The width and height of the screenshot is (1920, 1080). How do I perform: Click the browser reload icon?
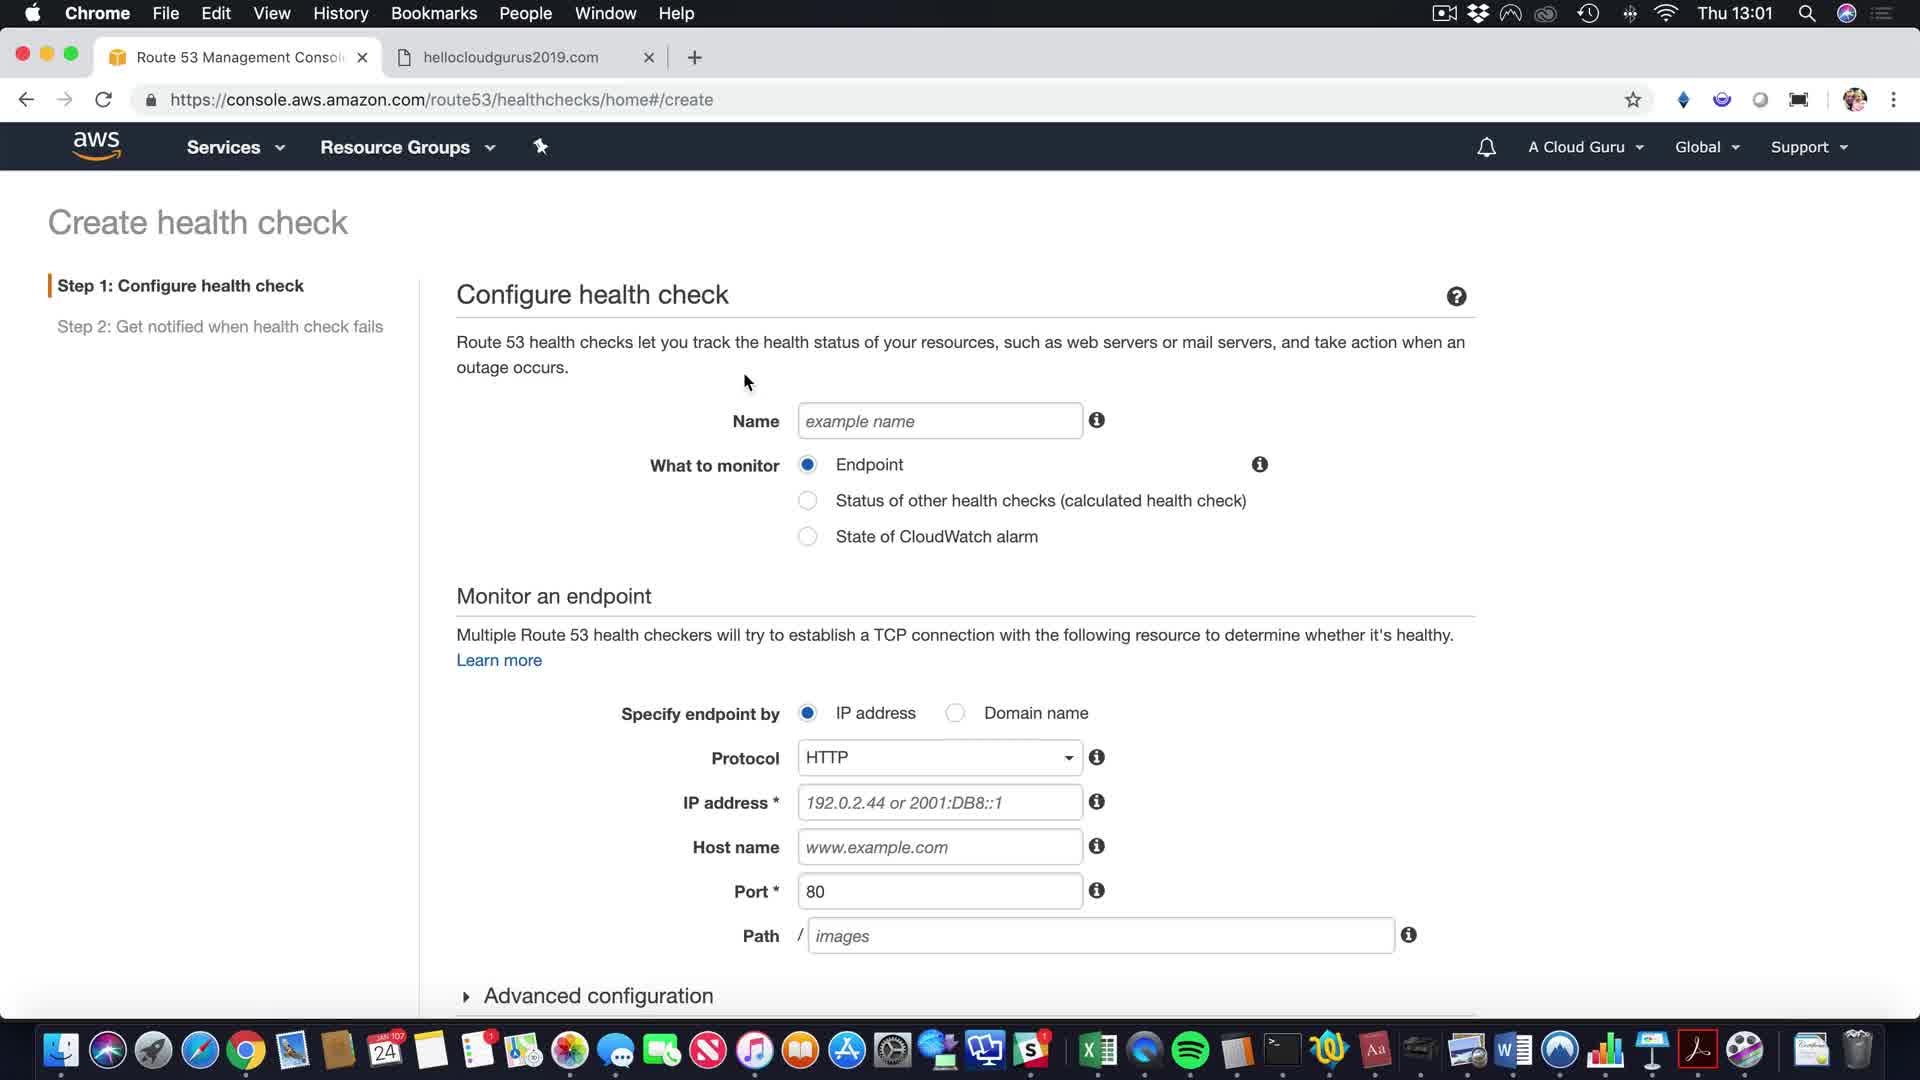103,100
